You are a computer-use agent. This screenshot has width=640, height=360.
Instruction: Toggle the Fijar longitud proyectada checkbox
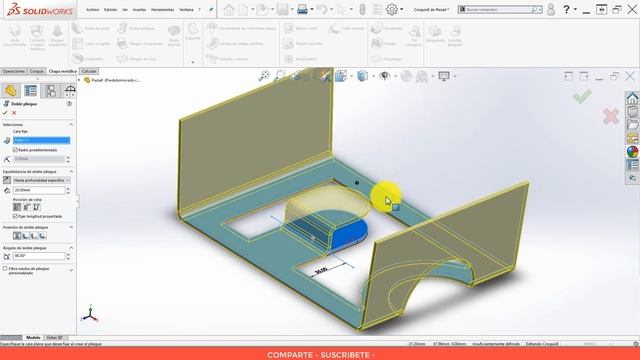click(x=15, y=216)
